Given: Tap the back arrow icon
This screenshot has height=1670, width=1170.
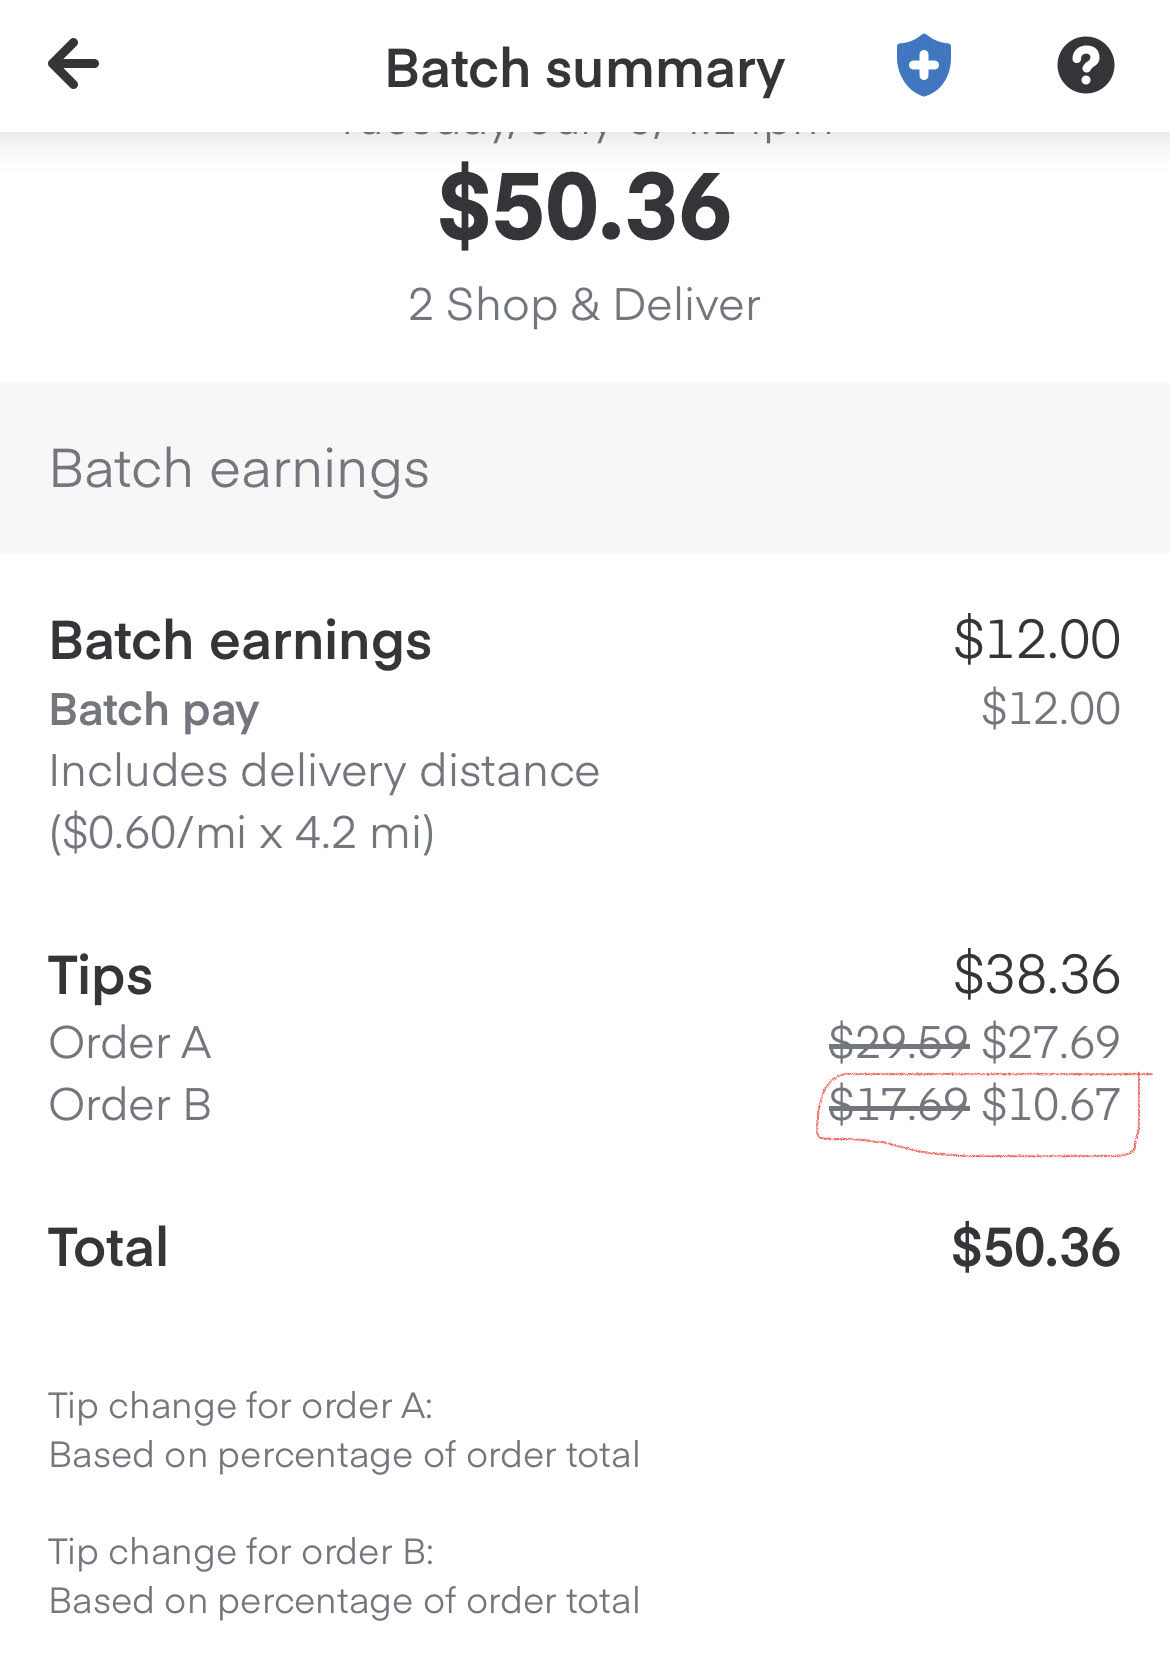Looking at the screenshot, I should point(74,65).
